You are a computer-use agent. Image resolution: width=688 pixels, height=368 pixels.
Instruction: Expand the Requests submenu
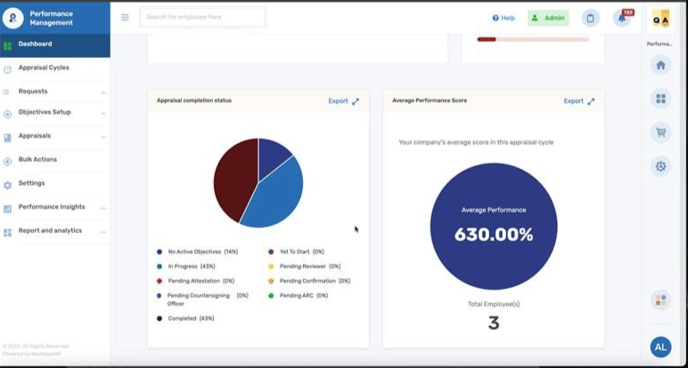point(103,93)
